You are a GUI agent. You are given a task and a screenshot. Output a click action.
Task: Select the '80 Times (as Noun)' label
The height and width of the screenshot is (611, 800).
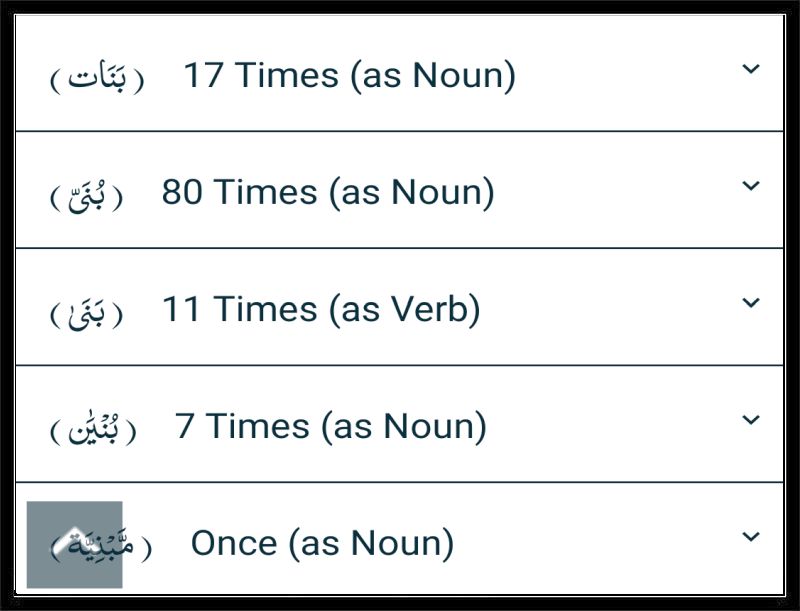(x=328, y=193)
